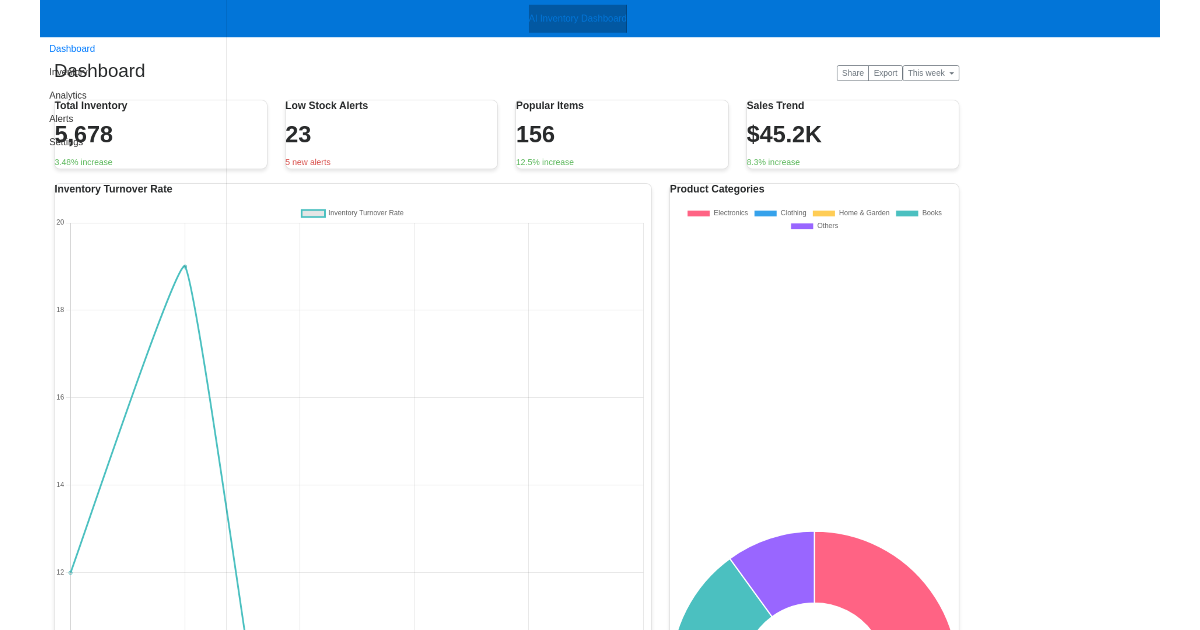Hide the Books category legend item
Image resolution: width=1200 pixels, height=630 pixels.
[918, 213]
